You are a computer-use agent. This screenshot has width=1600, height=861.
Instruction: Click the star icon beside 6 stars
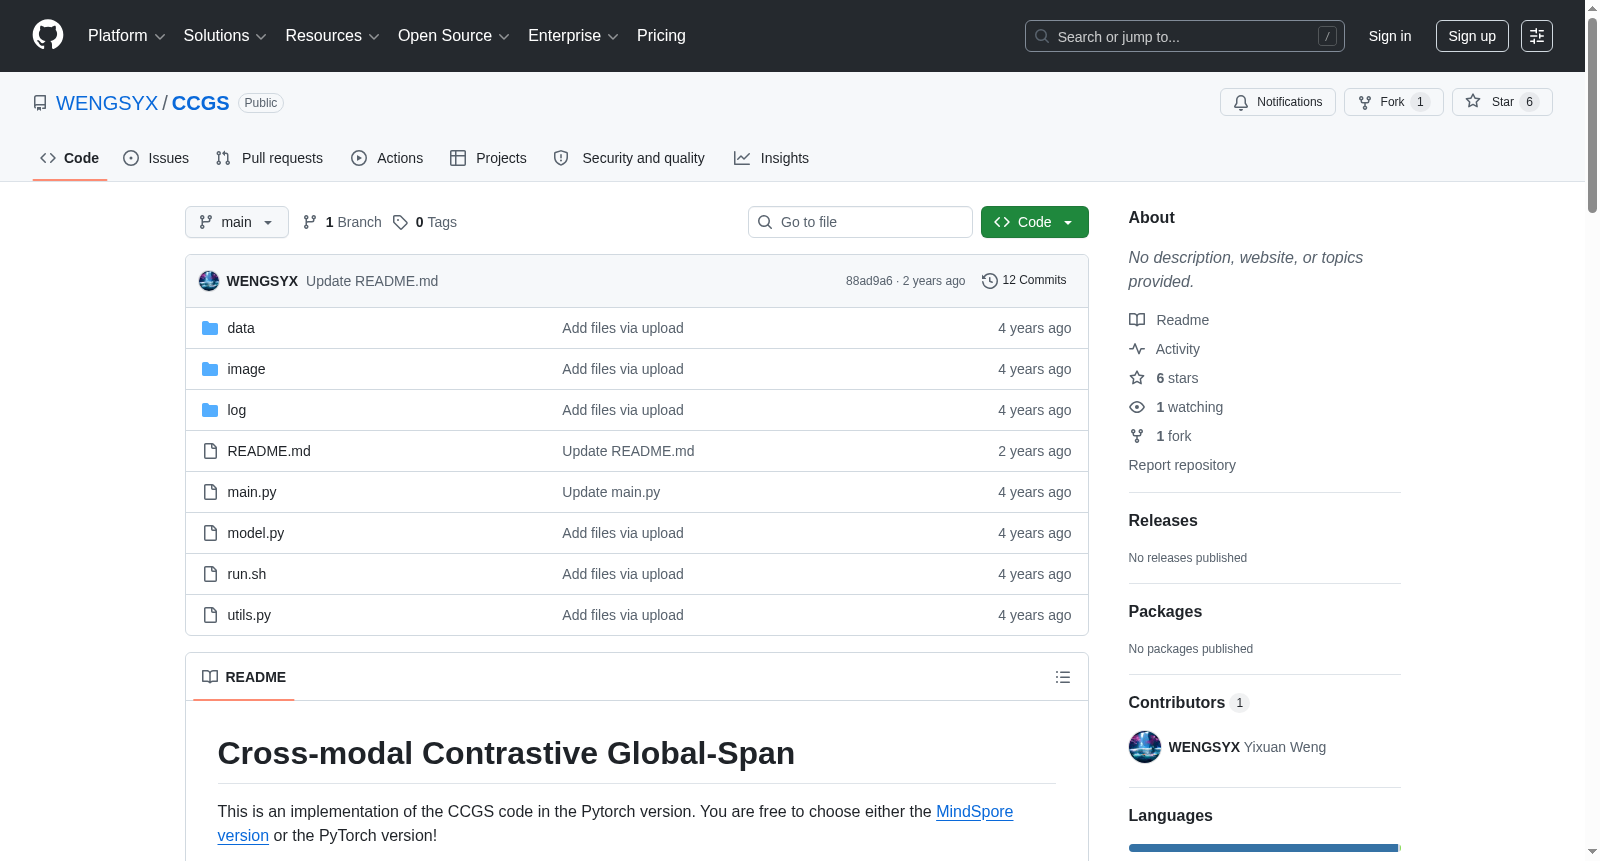click(1137, 378)
